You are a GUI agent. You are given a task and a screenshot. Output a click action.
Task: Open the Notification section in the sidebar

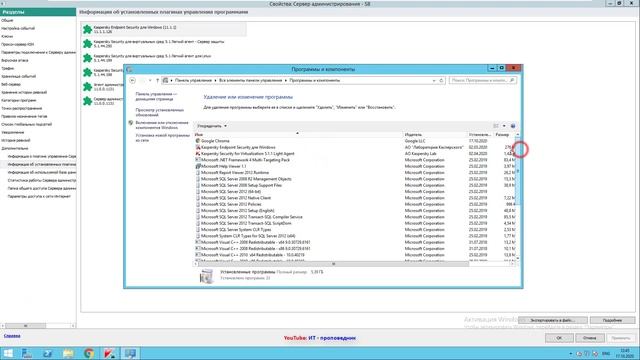tap(13, 132)
